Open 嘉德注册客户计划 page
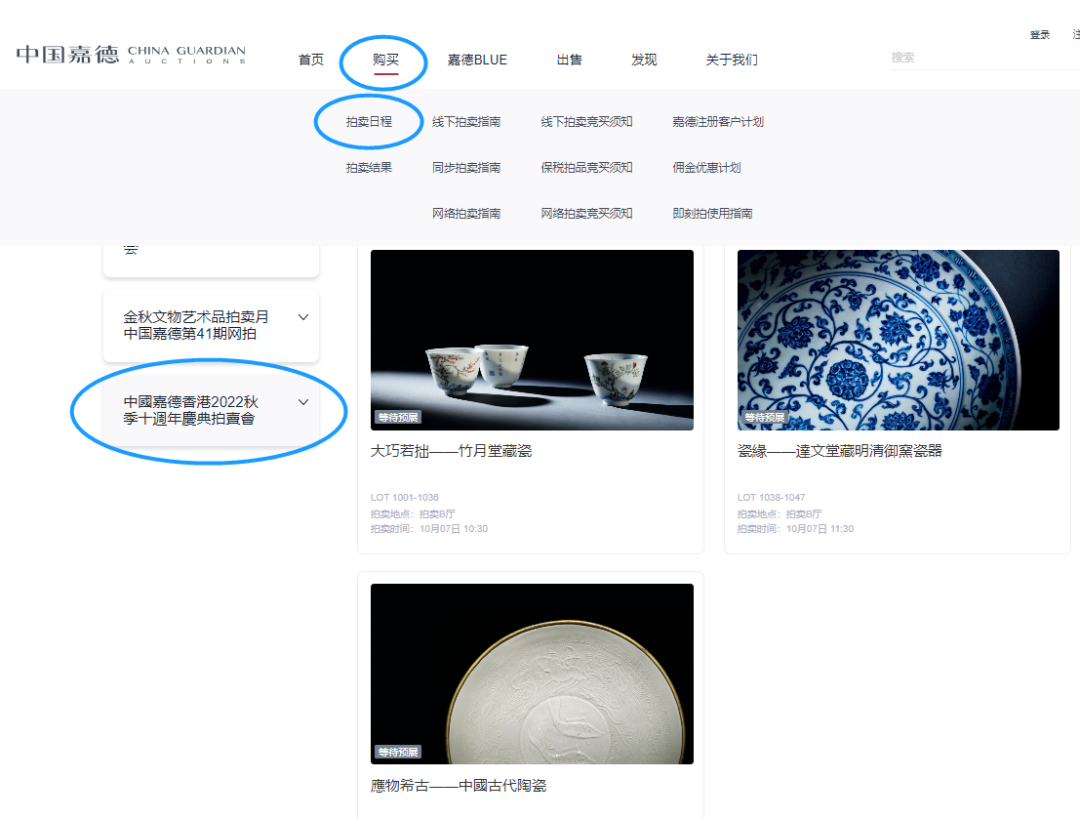Screen dimensions: 1080x819 click(718, 122)
